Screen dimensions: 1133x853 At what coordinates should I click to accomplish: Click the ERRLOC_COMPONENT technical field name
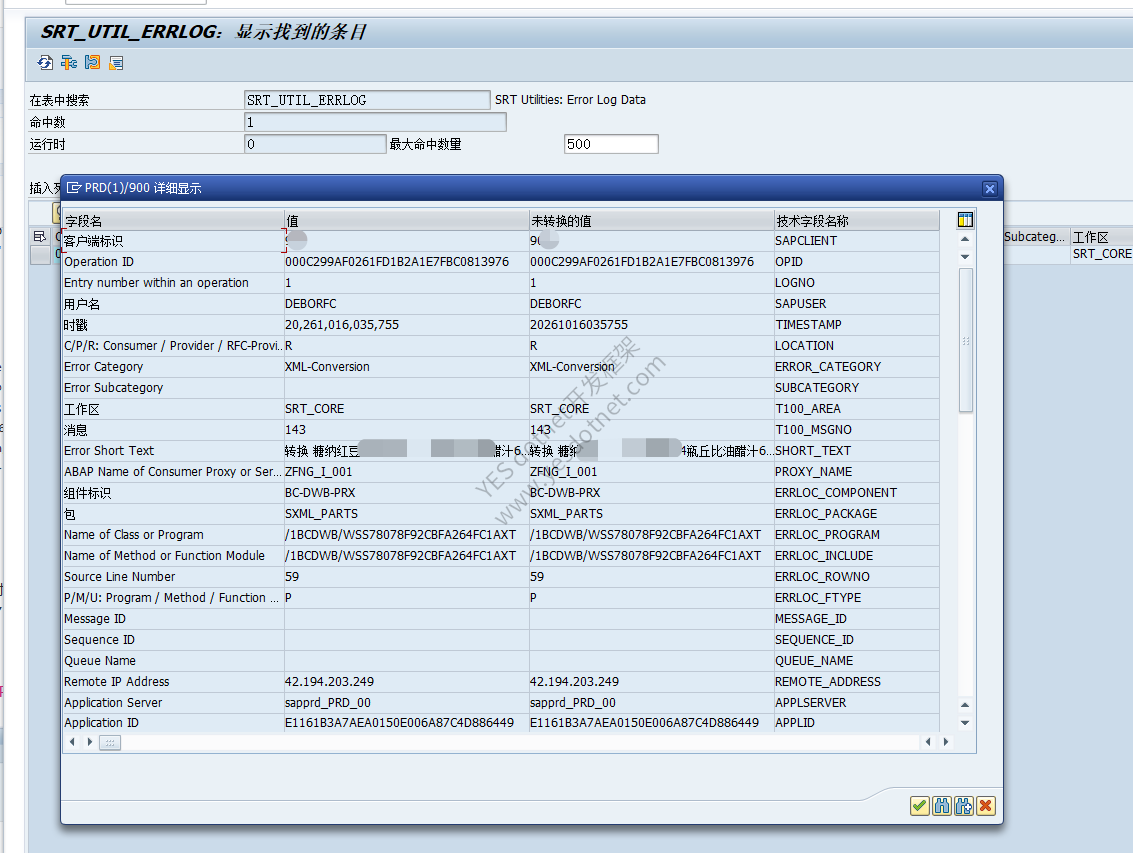coord(836,492)
